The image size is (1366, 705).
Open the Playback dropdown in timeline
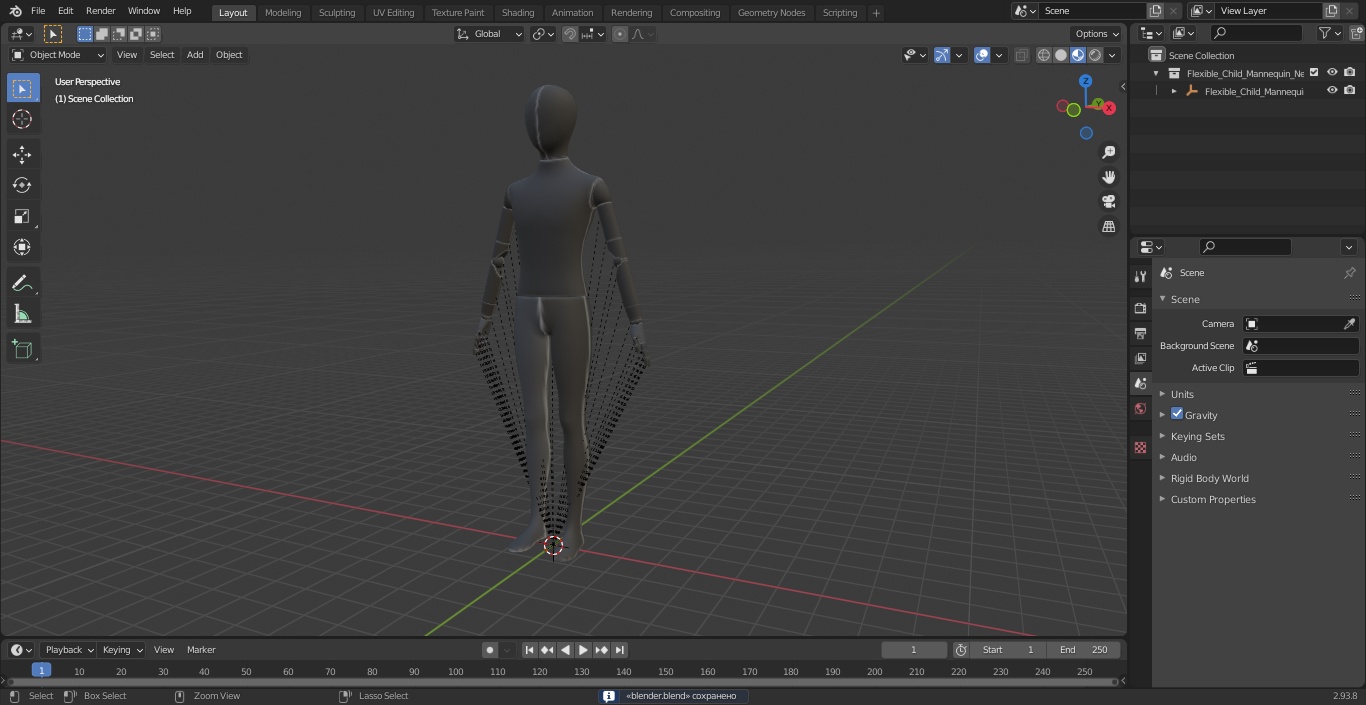click(68, 650)
